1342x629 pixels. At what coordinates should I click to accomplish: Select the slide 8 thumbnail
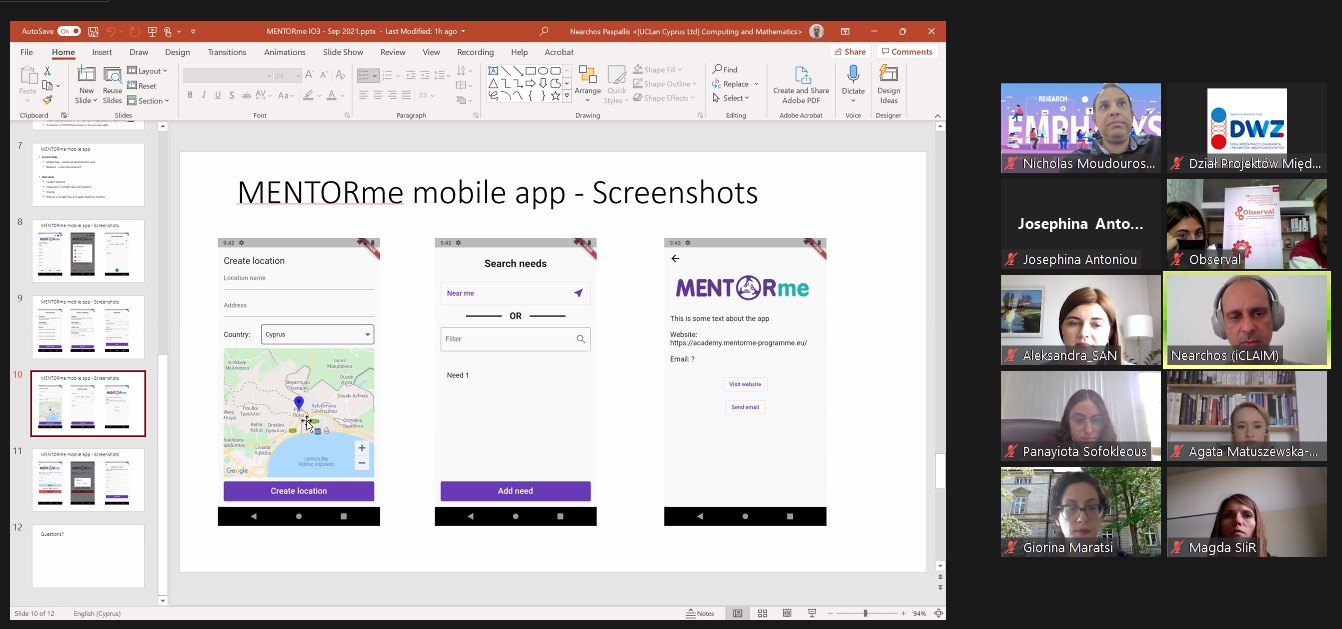pos(88,251)
